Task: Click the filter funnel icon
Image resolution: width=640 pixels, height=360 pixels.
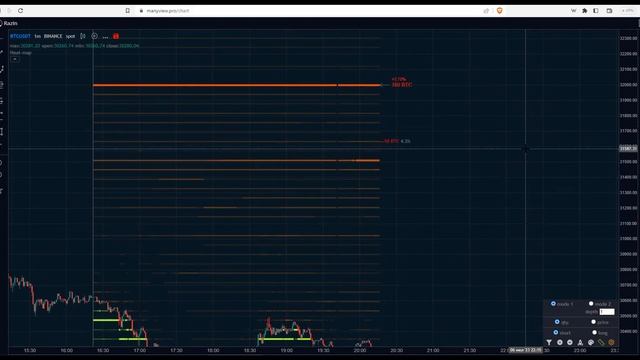Action: tap(549, 342)
